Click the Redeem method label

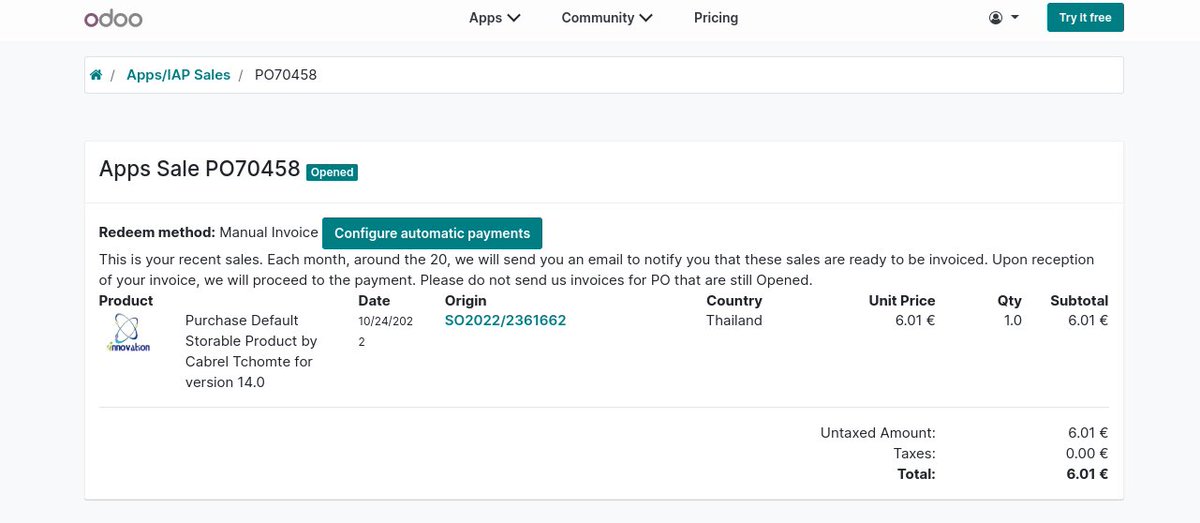[x=157, y=232]
